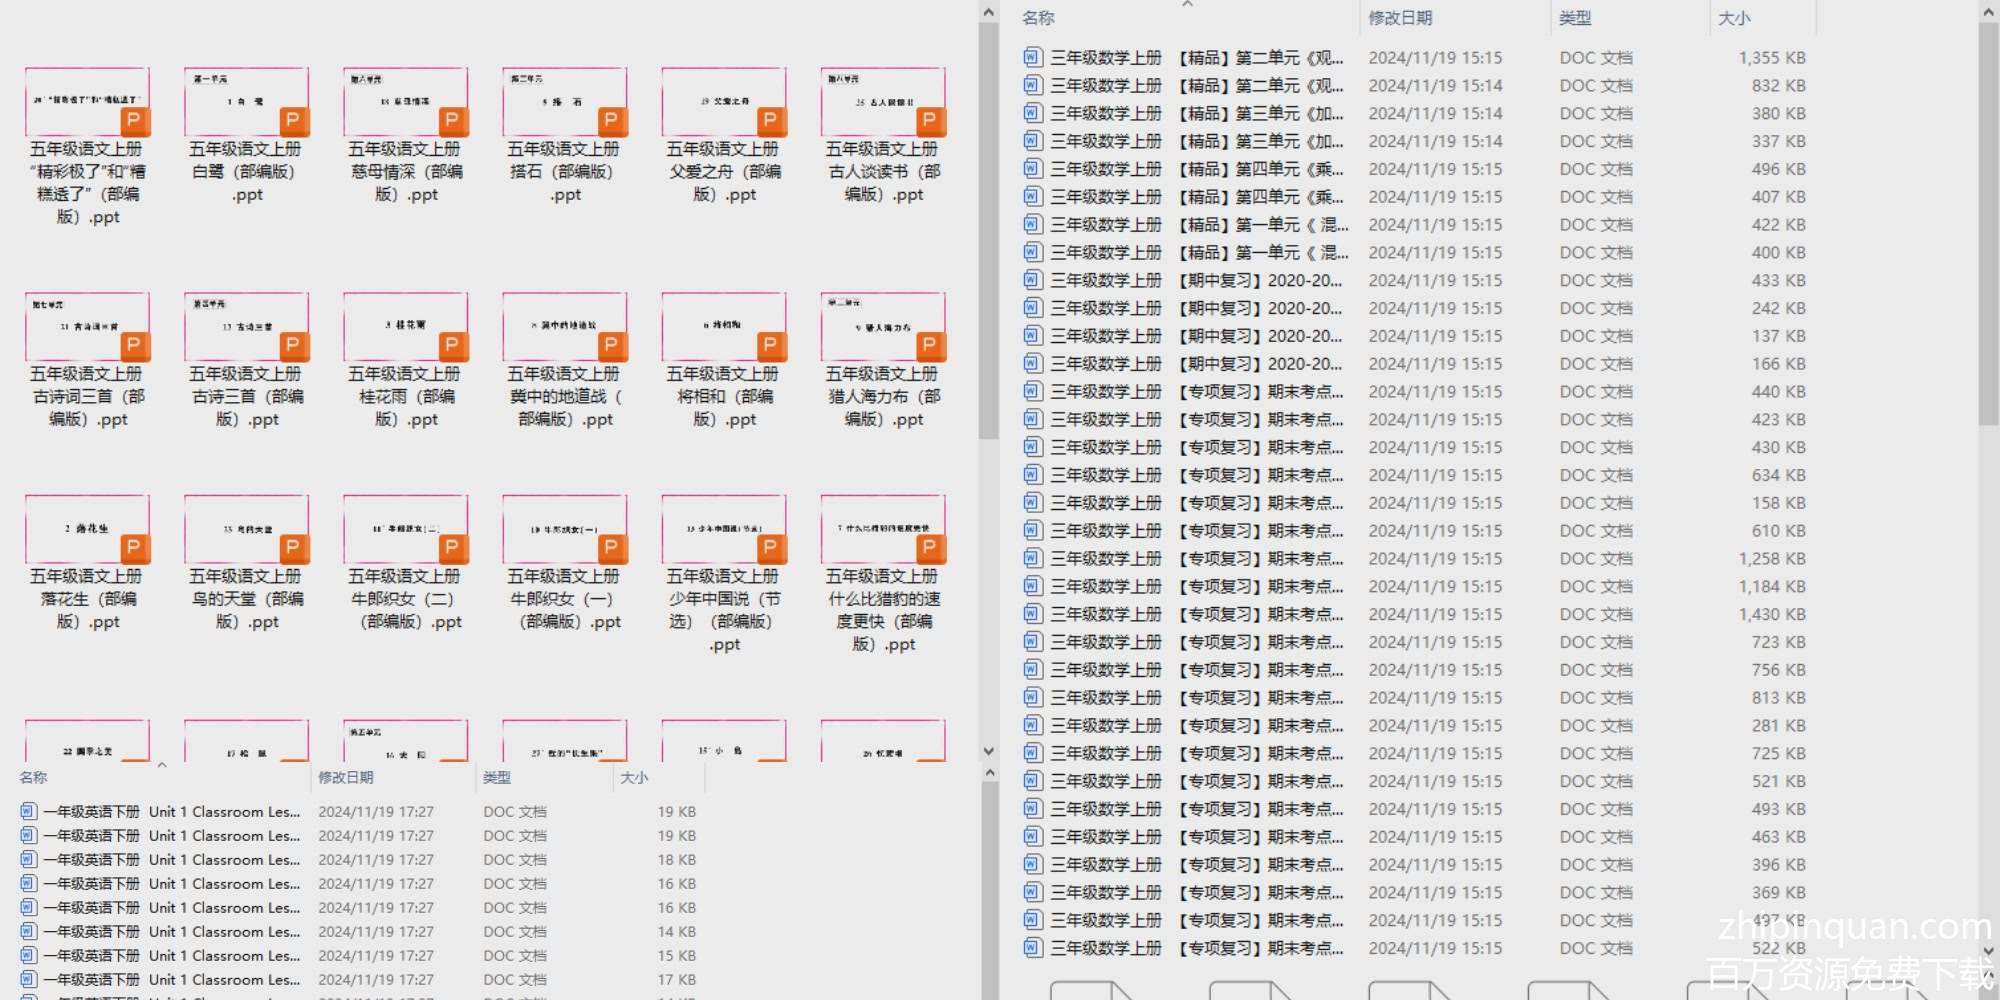Open the 鸟的天堂 ppt file icon
Screen dimensions: 2000x1000
tap(246, 530)
